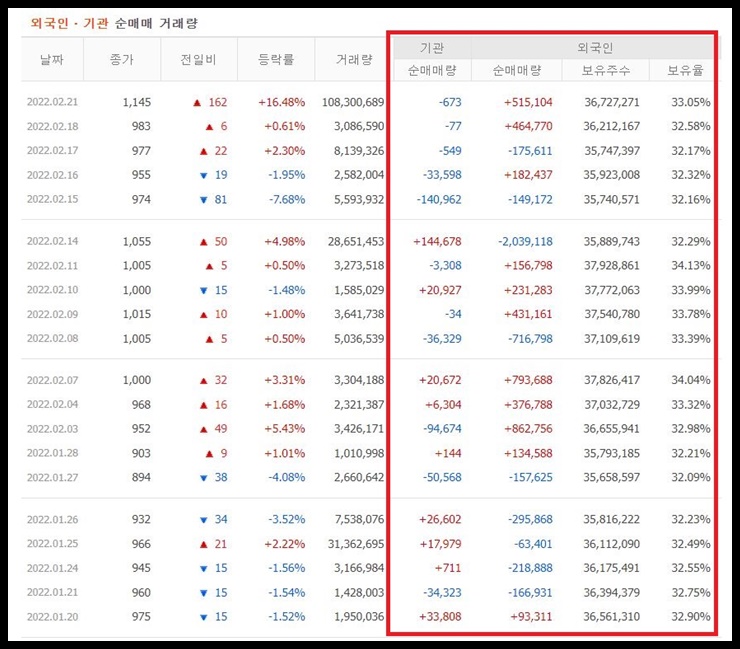The image size is (740, 649).
Task: Click the -4.08% change rate
Action: (x=287, y=478)
